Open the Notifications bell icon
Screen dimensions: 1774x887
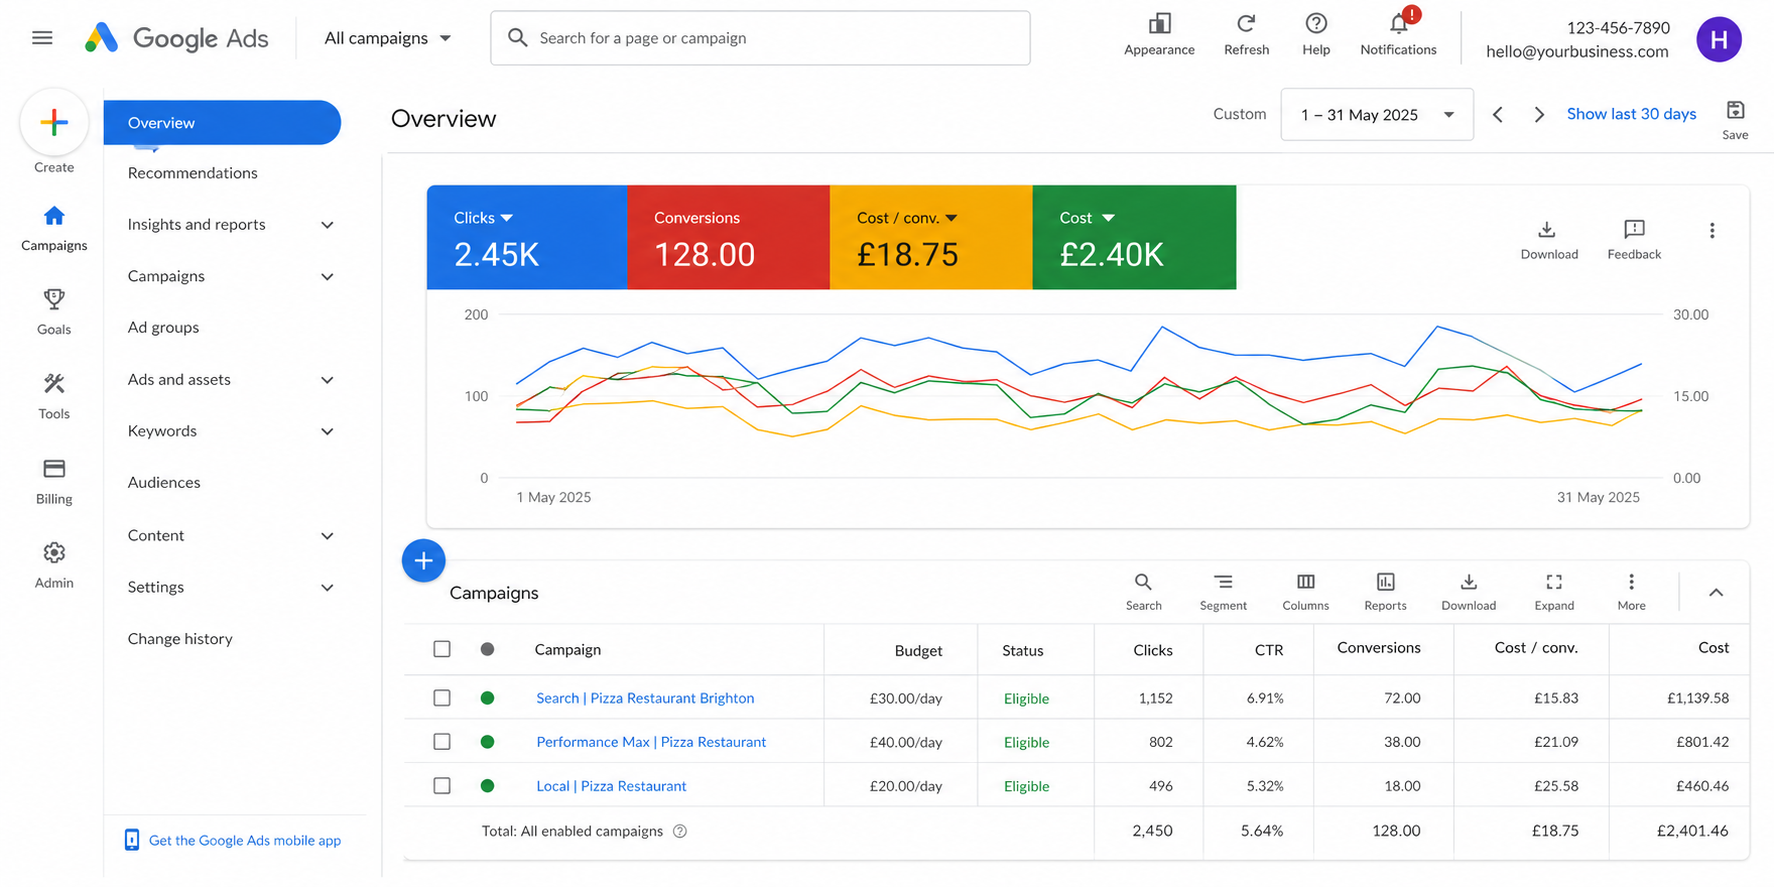coord(1398,24)
